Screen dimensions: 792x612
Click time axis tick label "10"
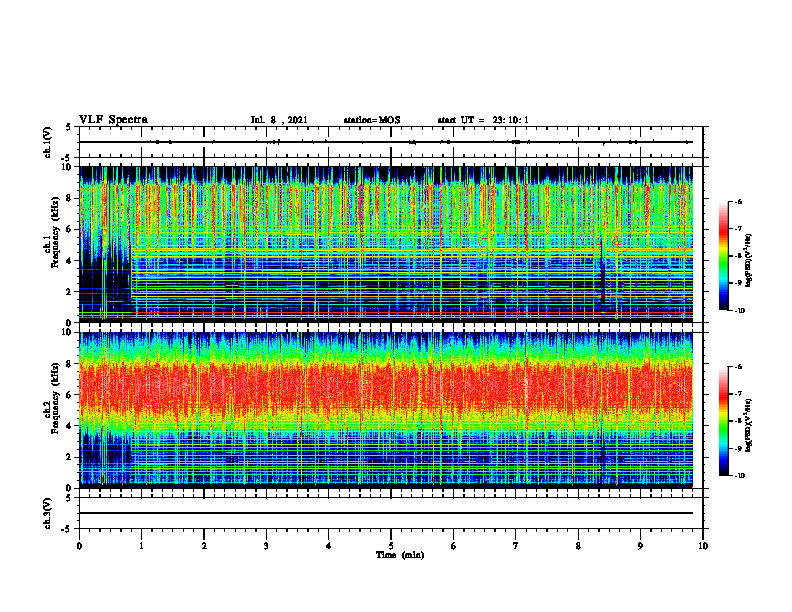click(x=703, y=546)
